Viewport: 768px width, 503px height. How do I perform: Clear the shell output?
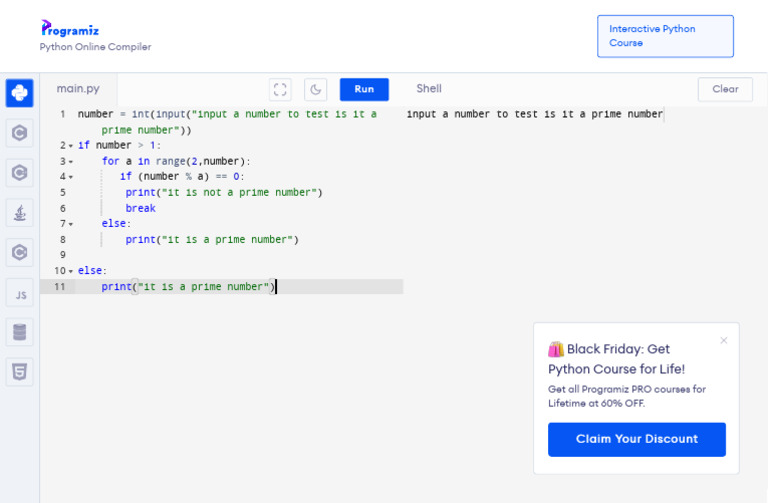(x=725, y=89)
